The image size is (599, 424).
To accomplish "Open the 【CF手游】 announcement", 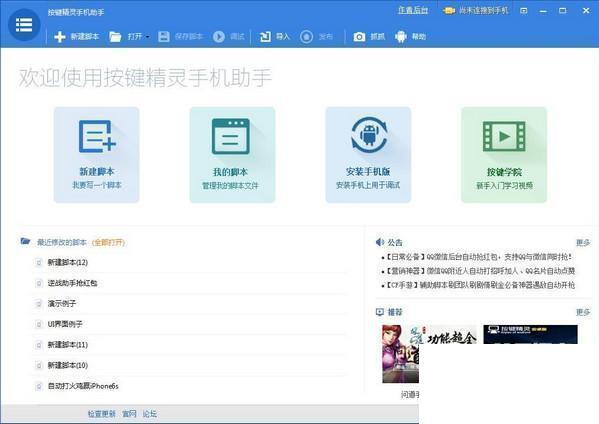I will click(480, 285).
